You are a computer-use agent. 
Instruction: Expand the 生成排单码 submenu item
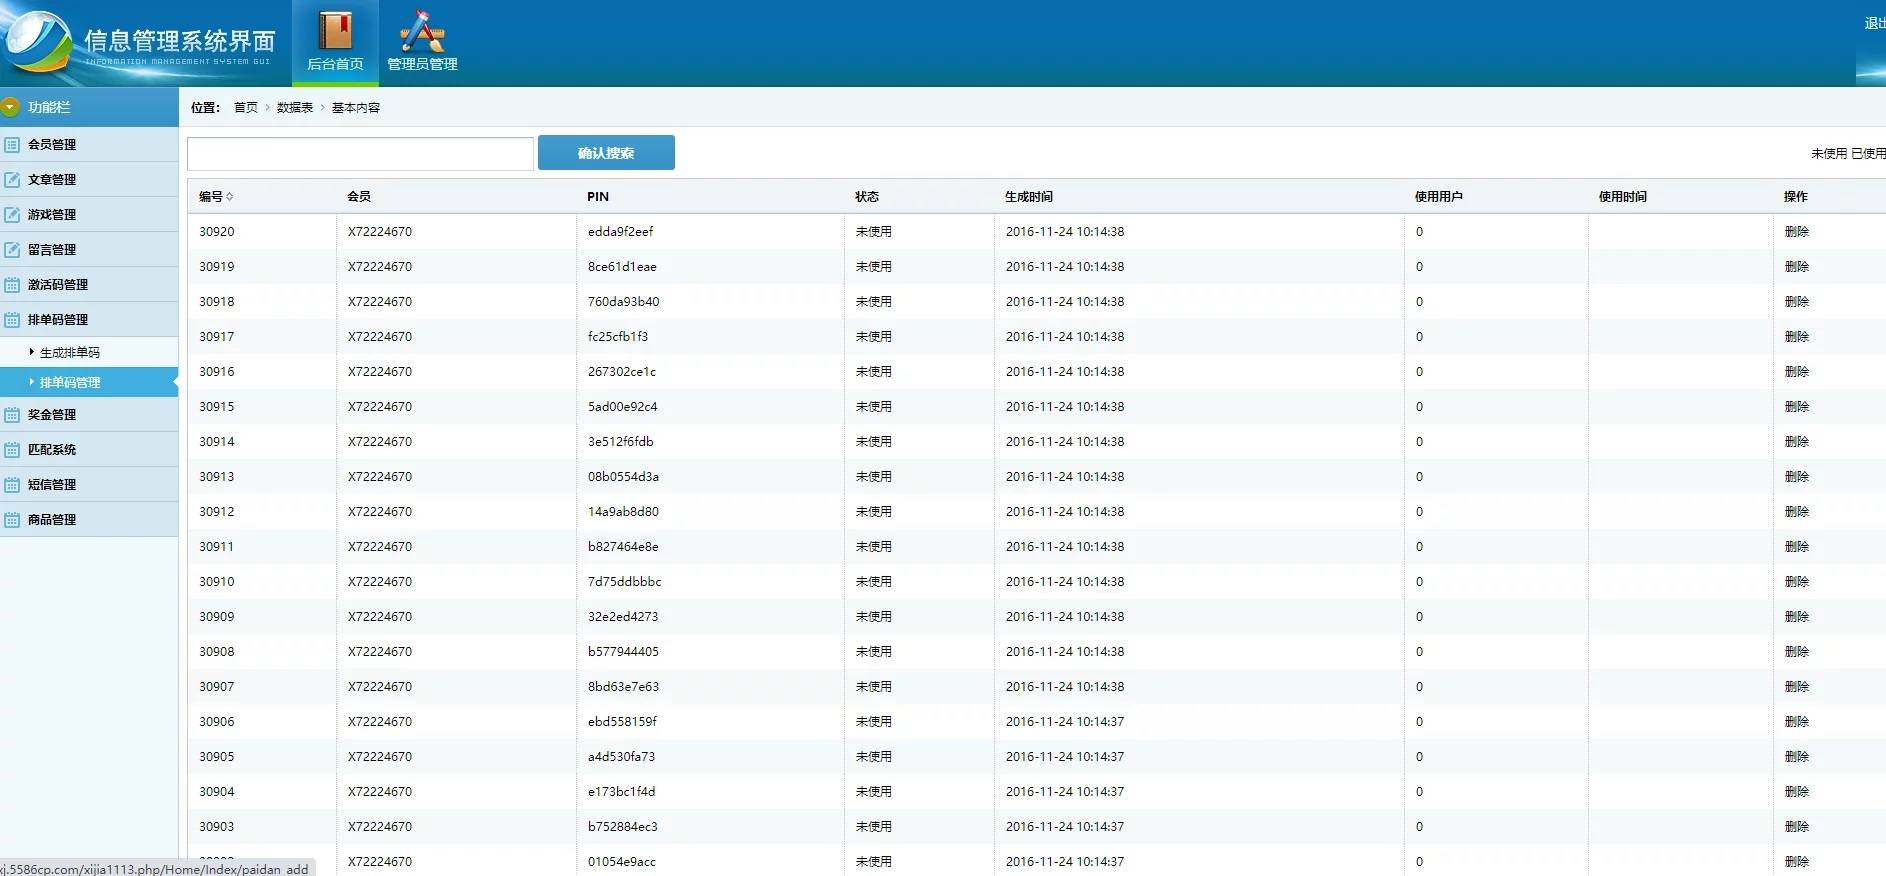click(69, 352)
